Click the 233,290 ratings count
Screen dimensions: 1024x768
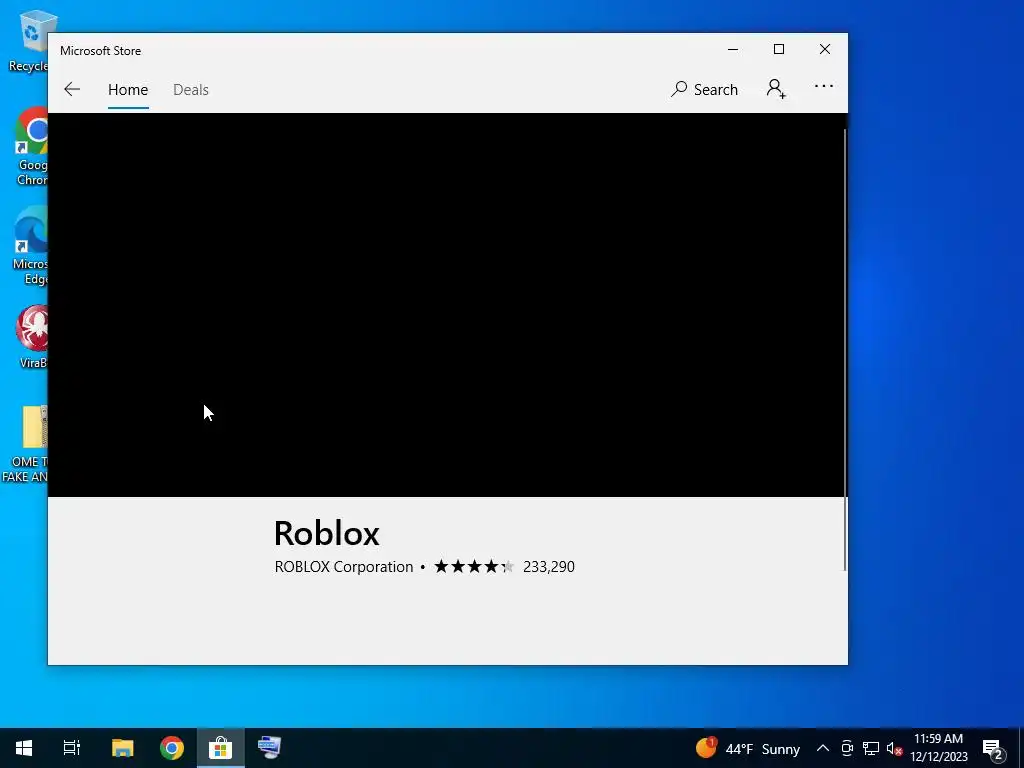click(549, 566)
